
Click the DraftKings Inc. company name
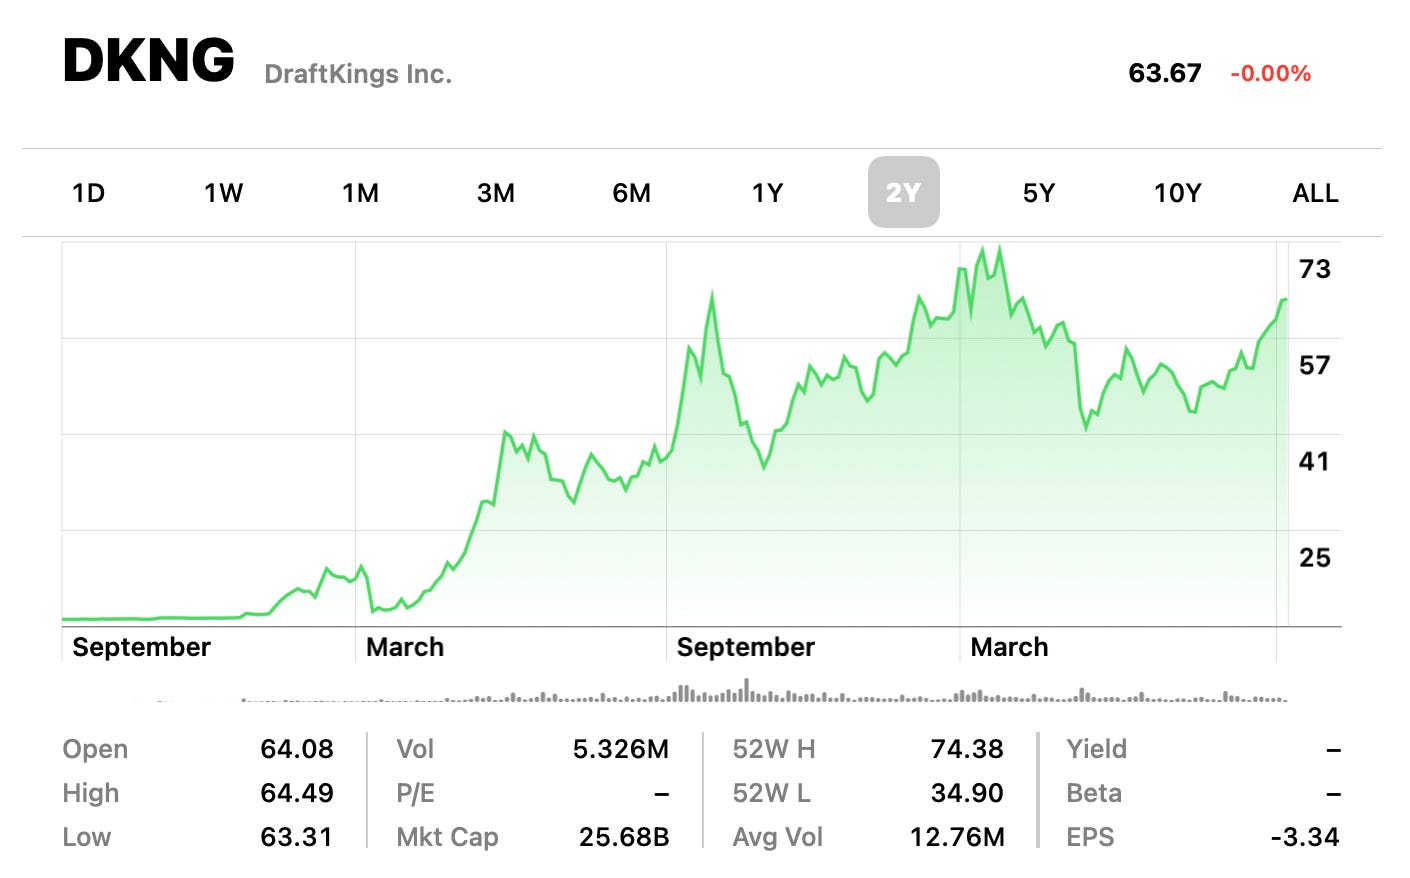(x=358, y=74)
